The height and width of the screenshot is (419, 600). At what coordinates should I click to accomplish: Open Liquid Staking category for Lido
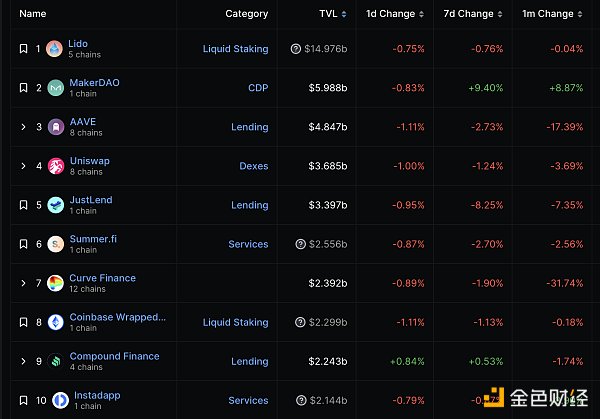coord(235,49)
